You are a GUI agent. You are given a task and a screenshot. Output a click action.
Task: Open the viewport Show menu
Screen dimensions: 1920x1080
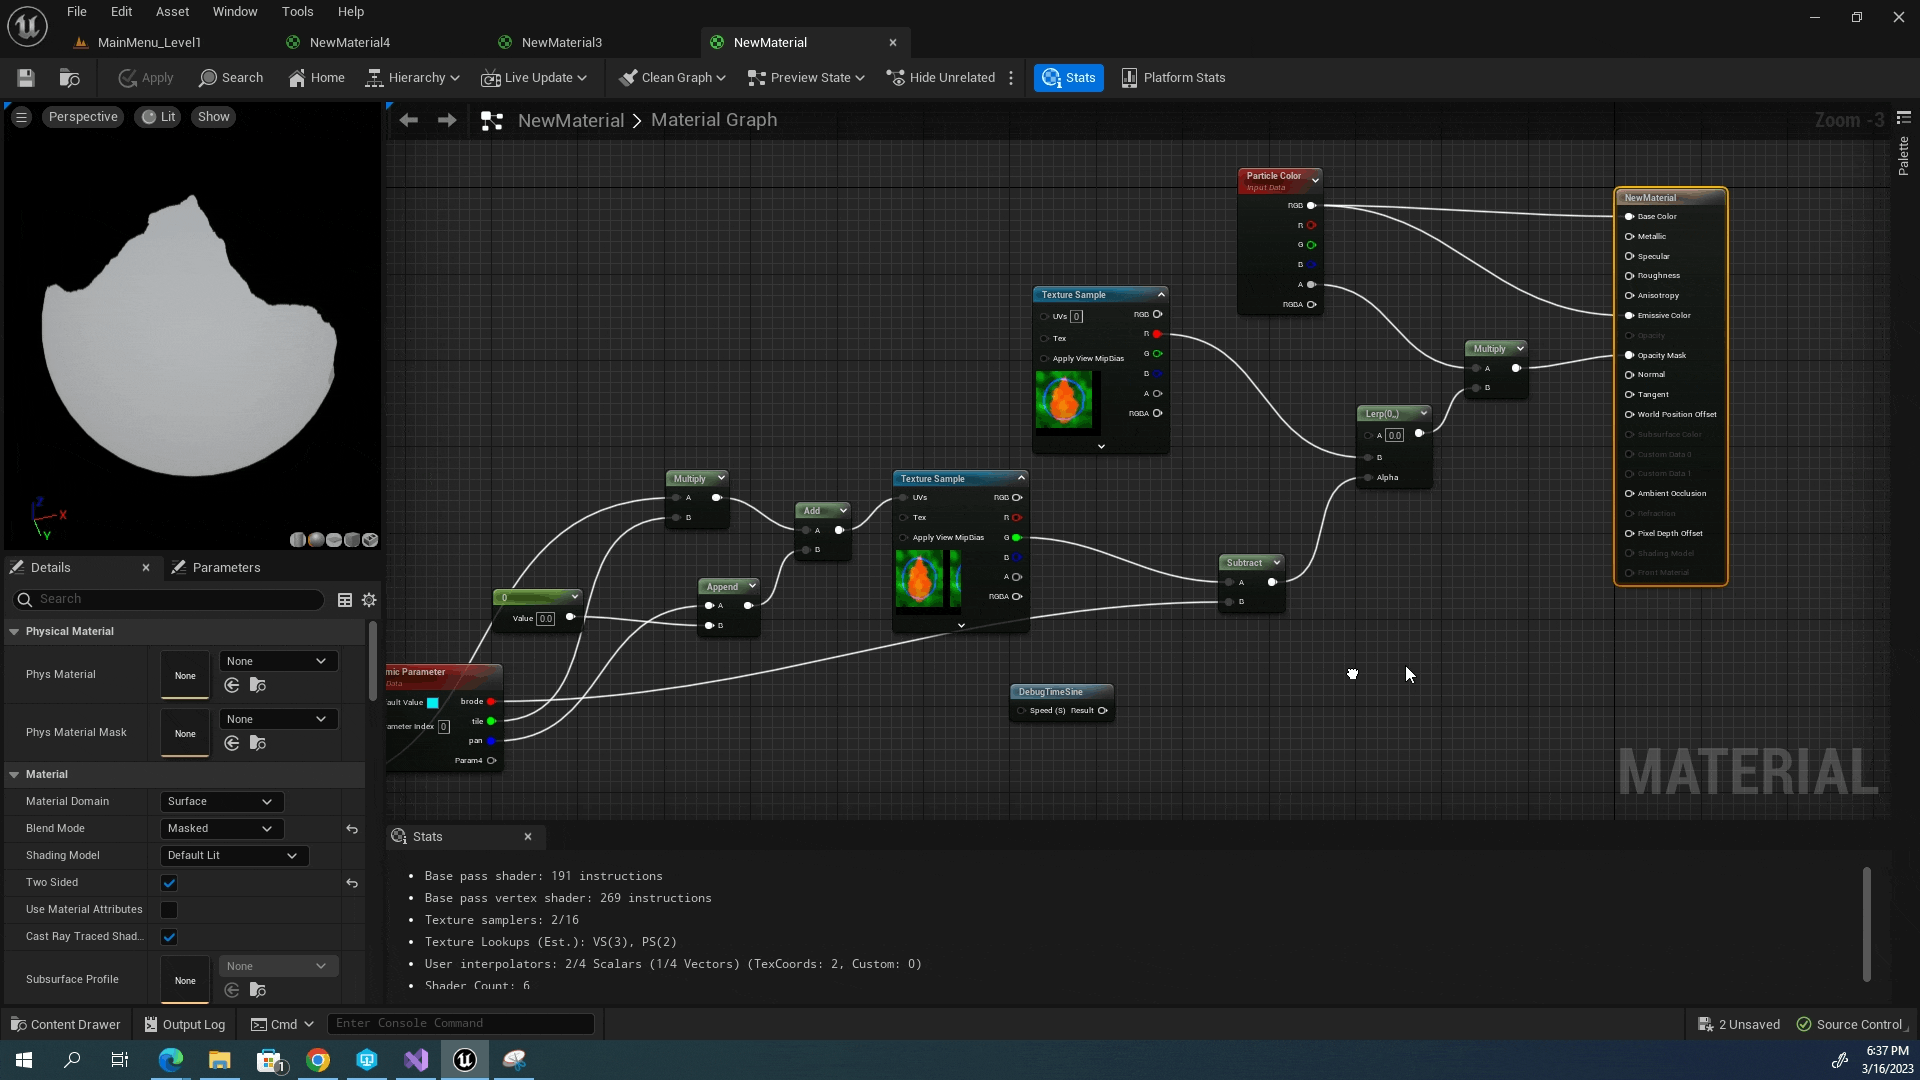pos(213,117)
